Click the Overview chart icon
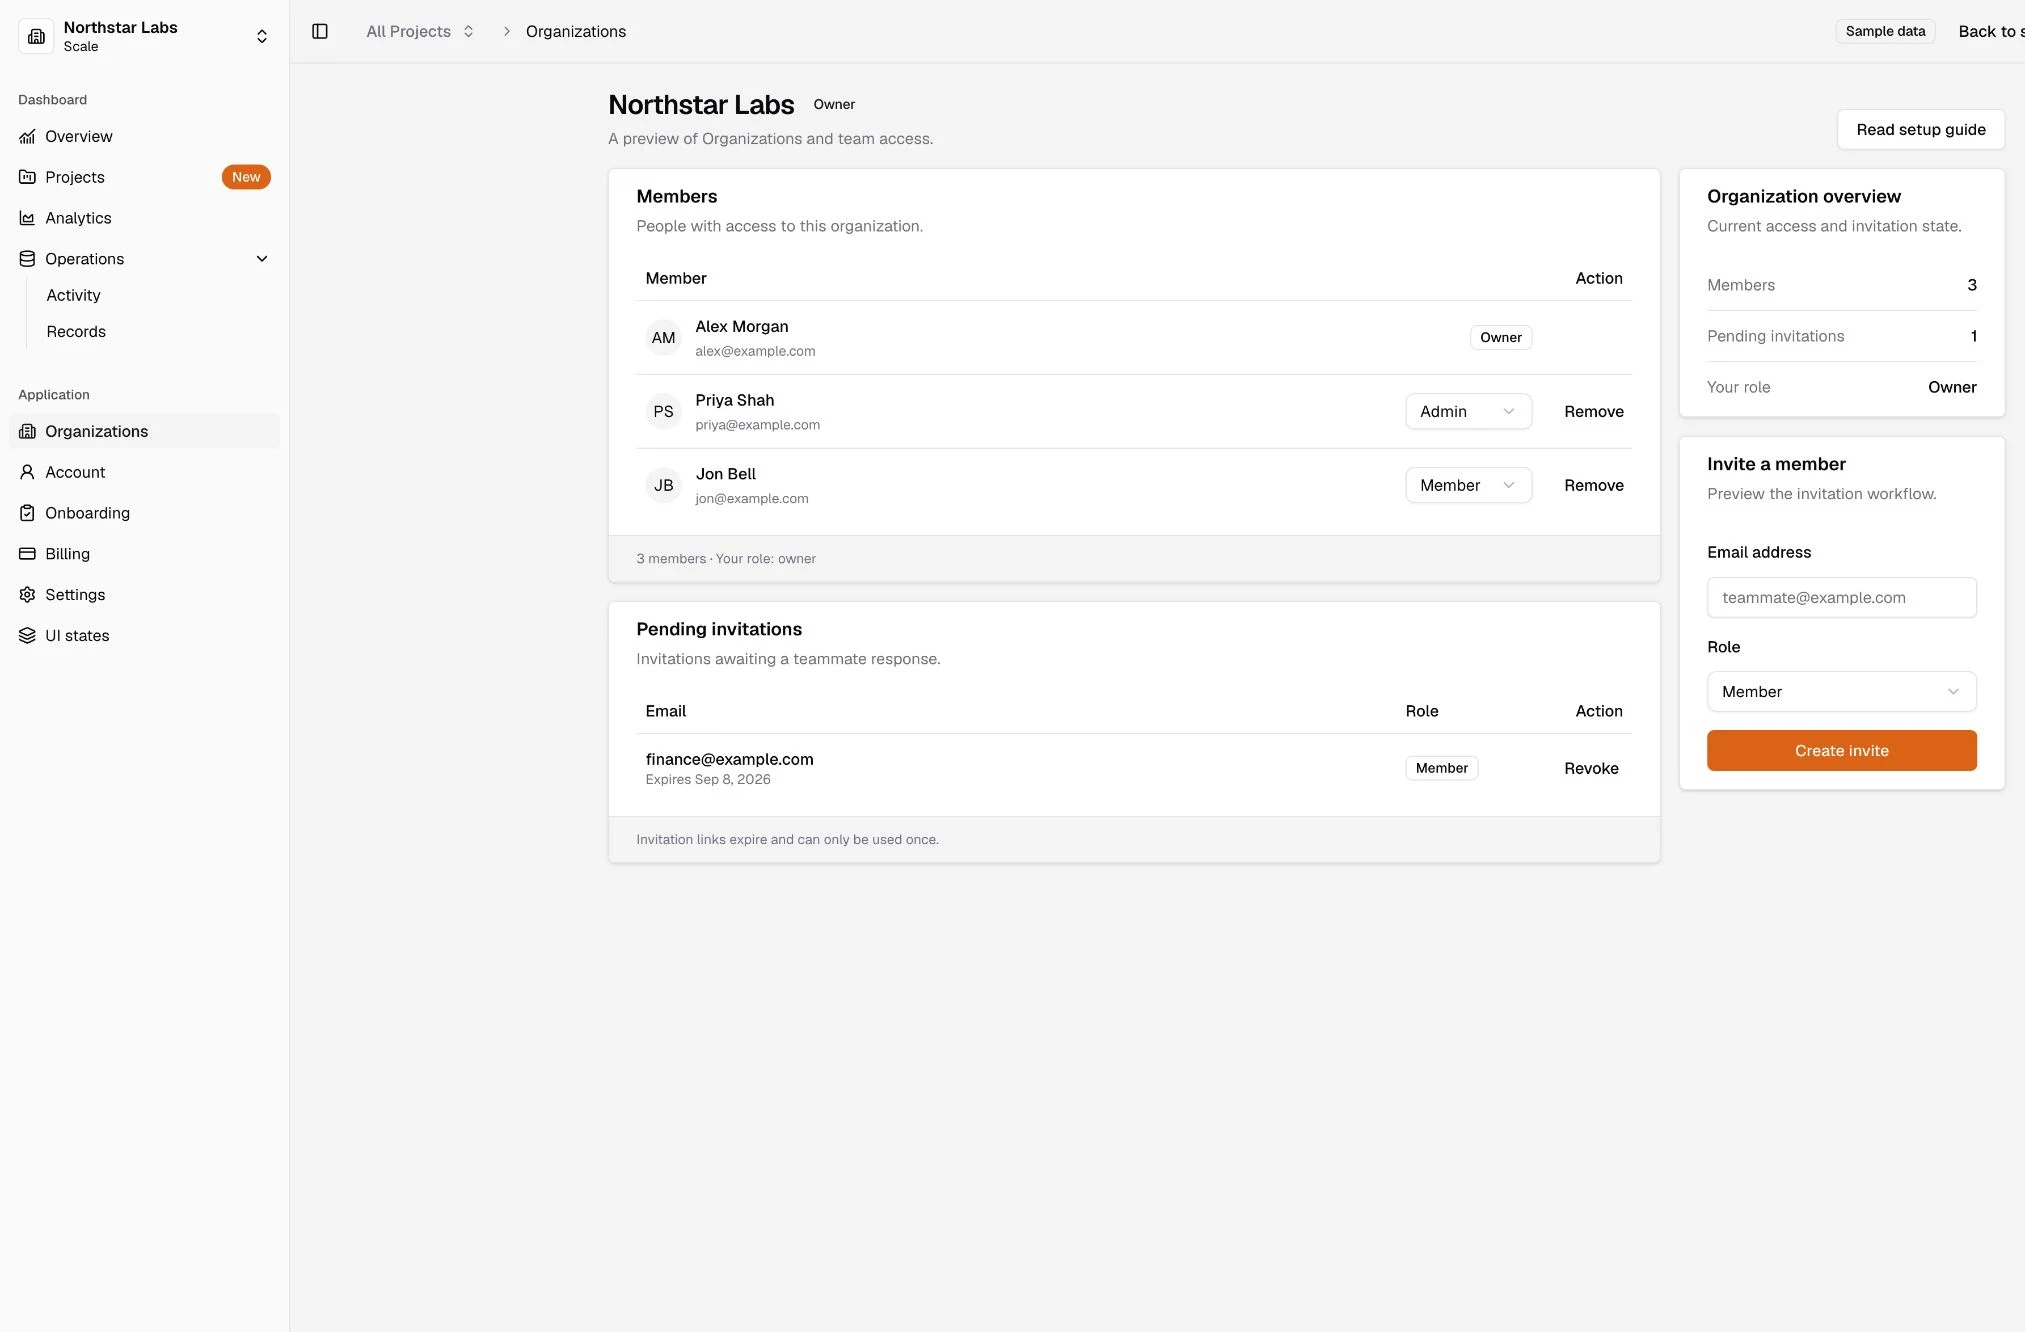 coord(27,136)
